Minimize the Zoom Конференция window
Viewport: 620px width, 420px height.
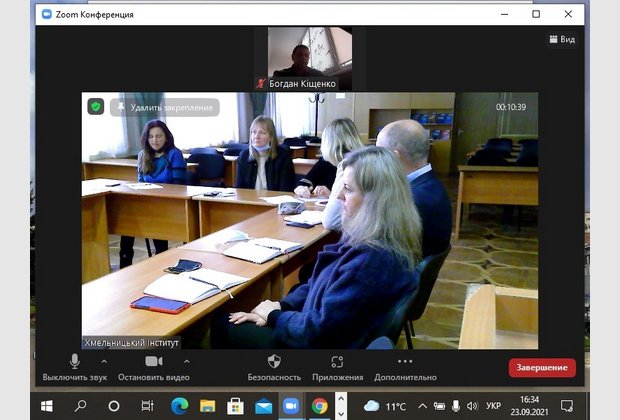click(x=505, y=14)
